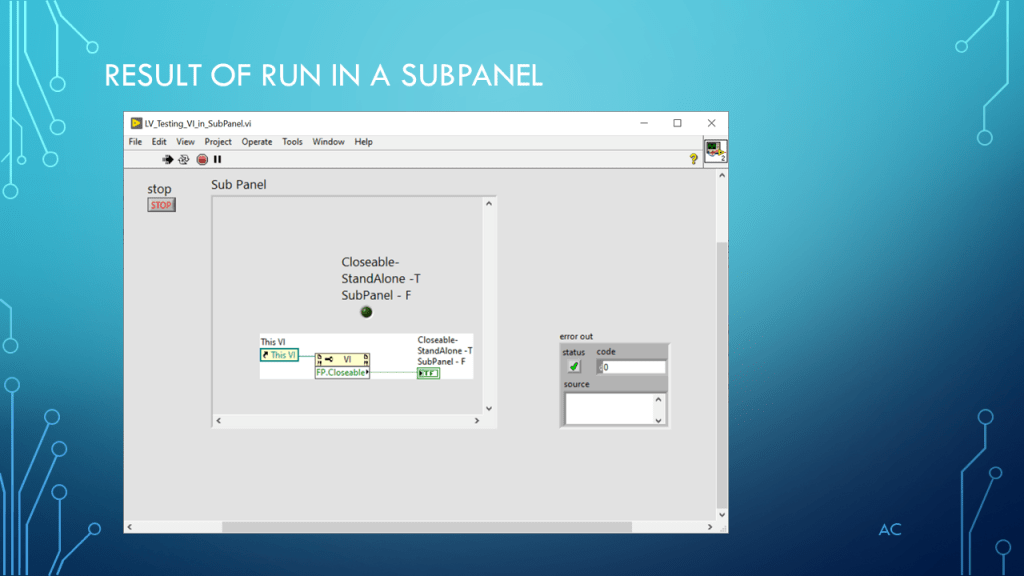
Task: Click the LabVIEW title bar icon
Action: coord(136,123)
